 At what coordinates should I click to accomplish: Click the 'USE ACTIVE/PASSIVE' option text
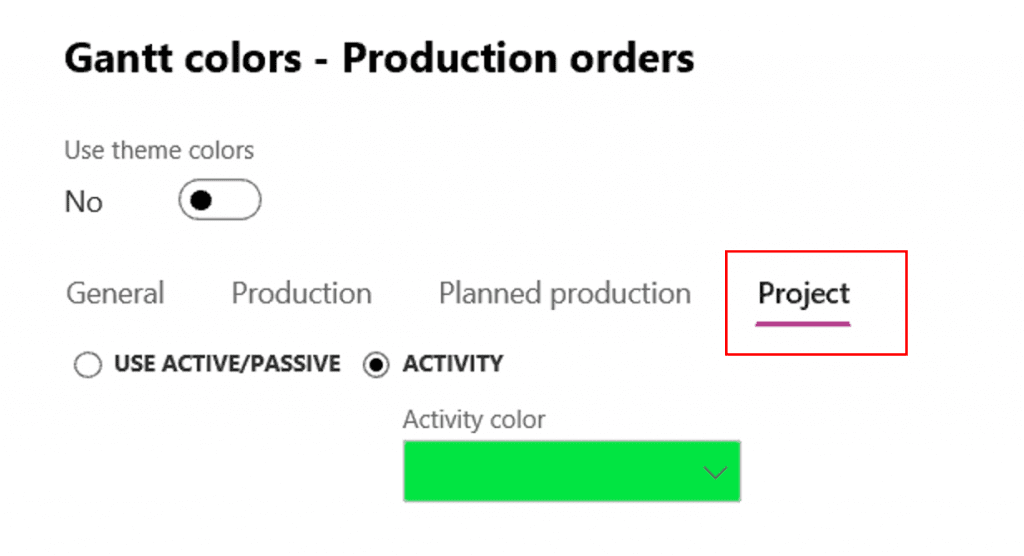[227, 365]
